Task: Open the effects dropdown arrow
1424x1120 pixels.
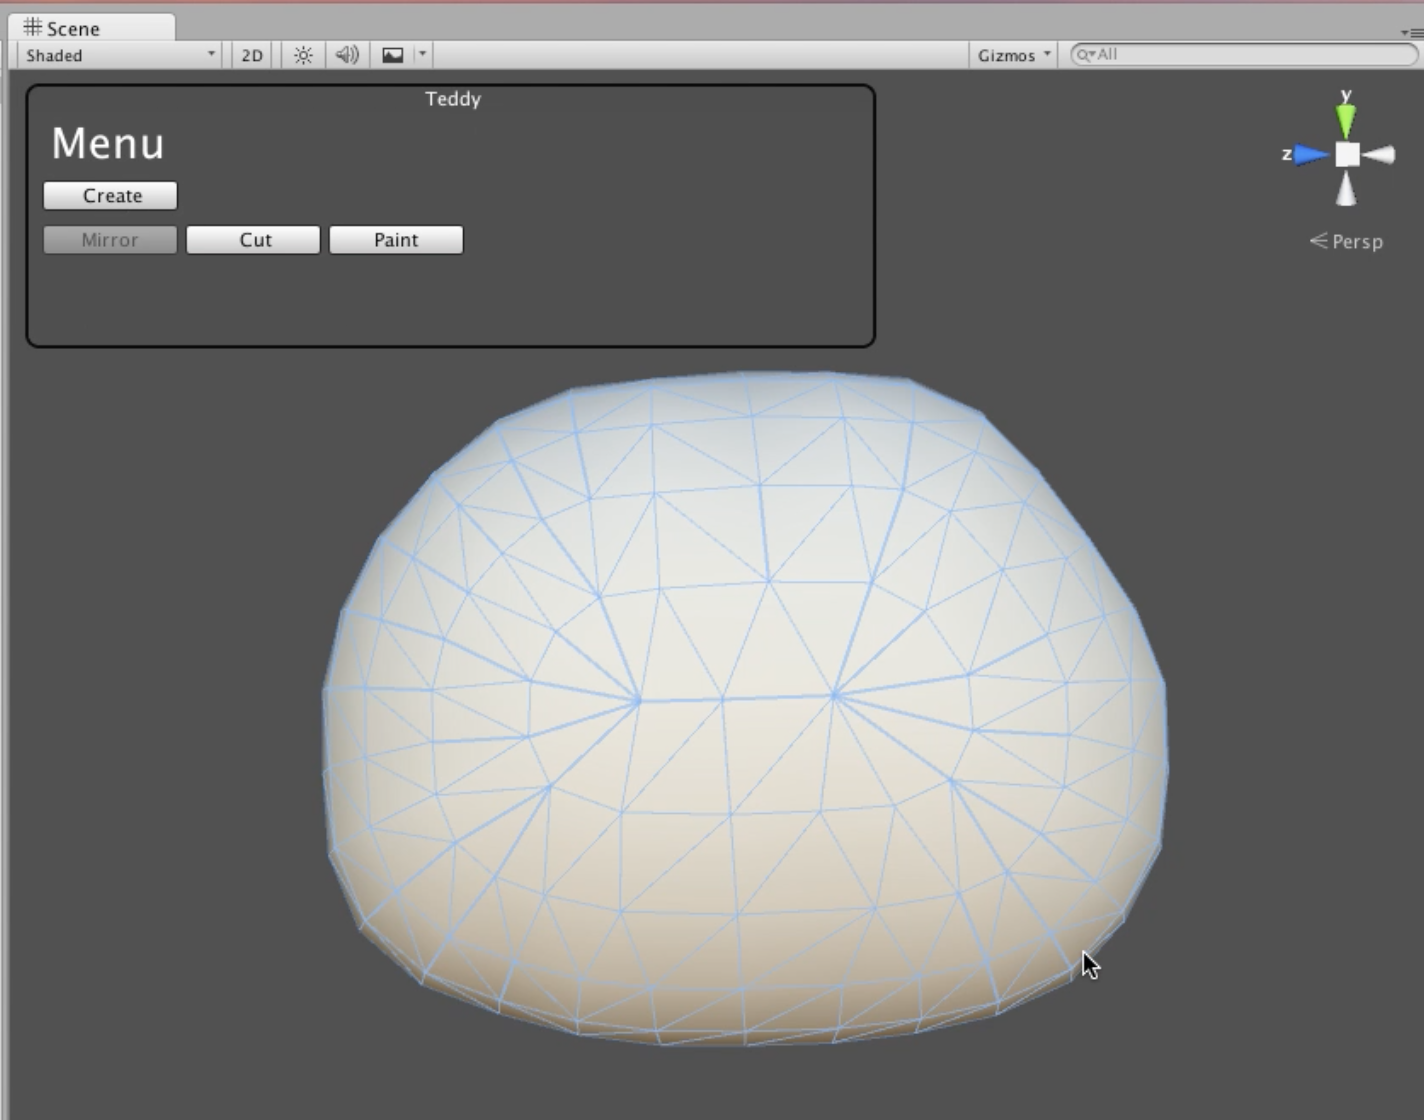Action: pyautogui.click(x=422, y=54)
